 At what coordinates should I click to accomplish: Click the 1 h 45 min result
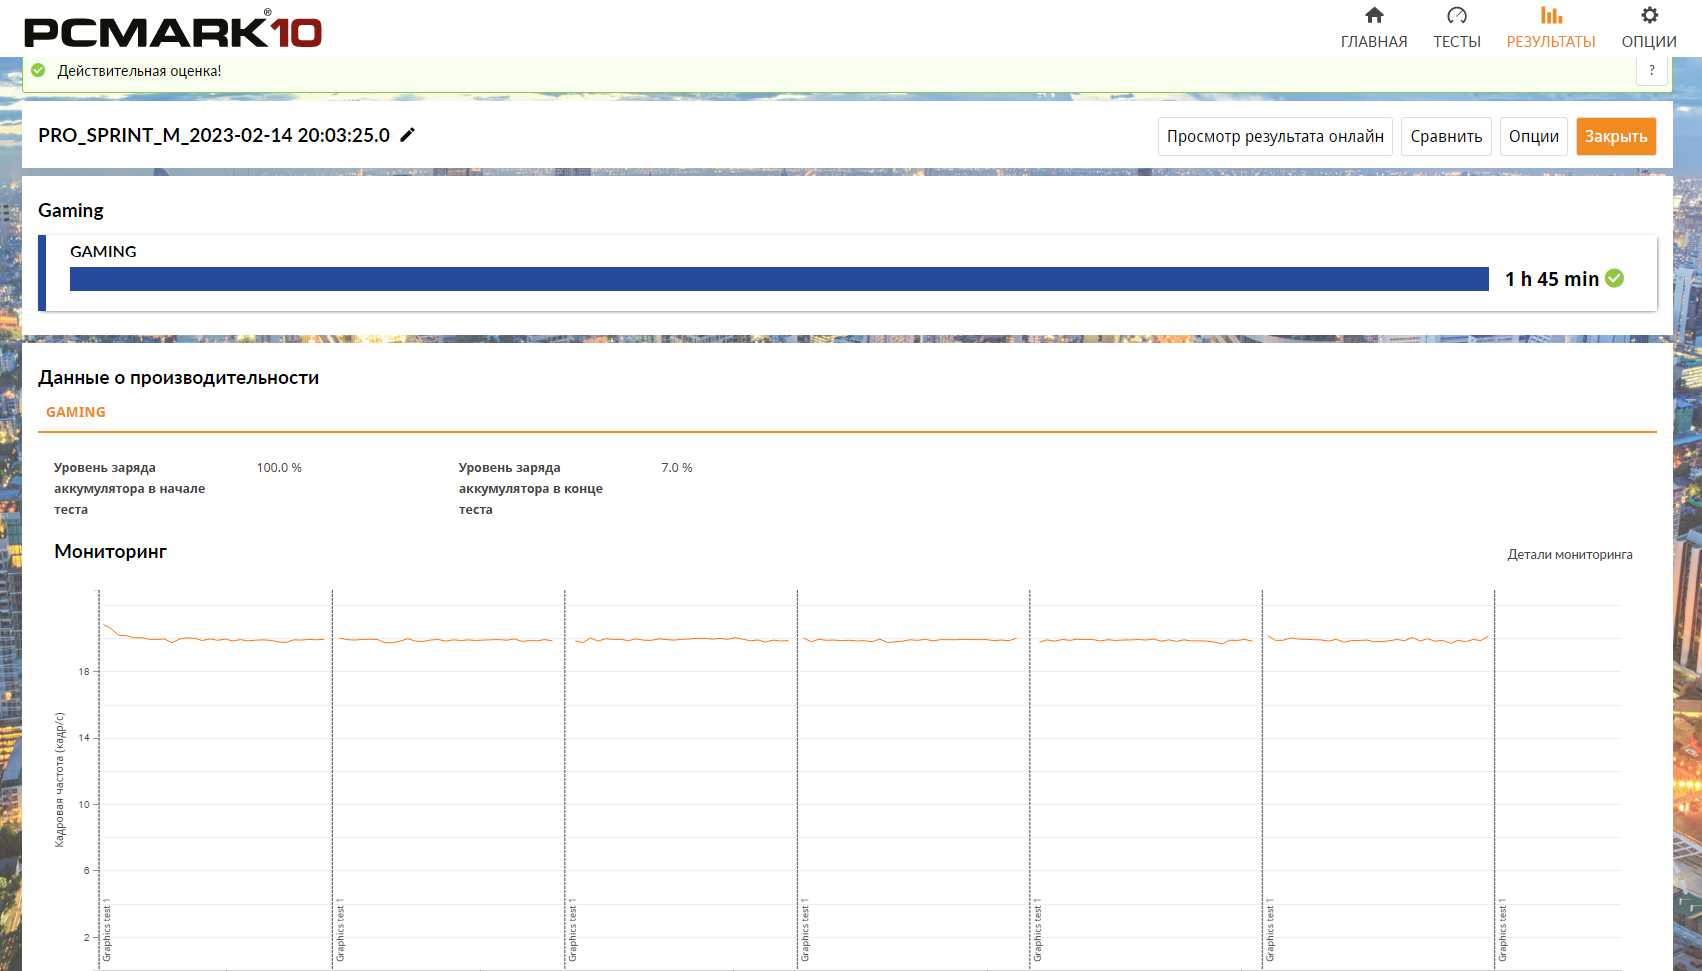1551,279
